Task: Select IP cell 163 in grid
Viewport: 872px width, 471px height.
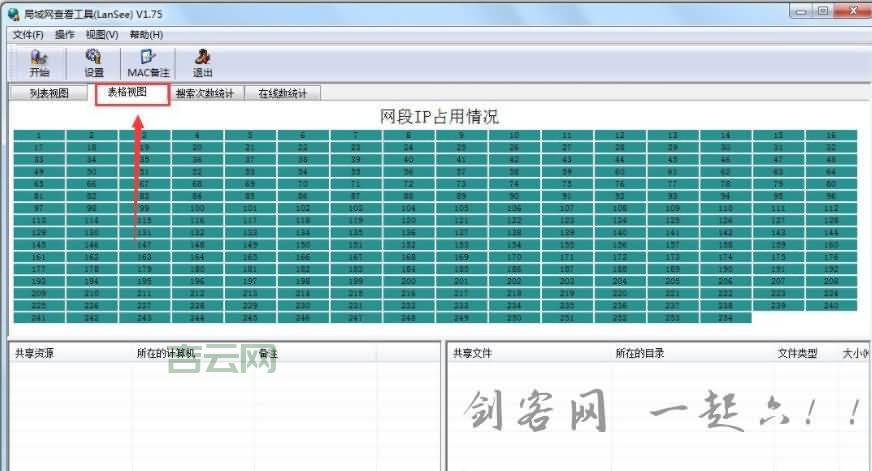Action: point(144,257)
